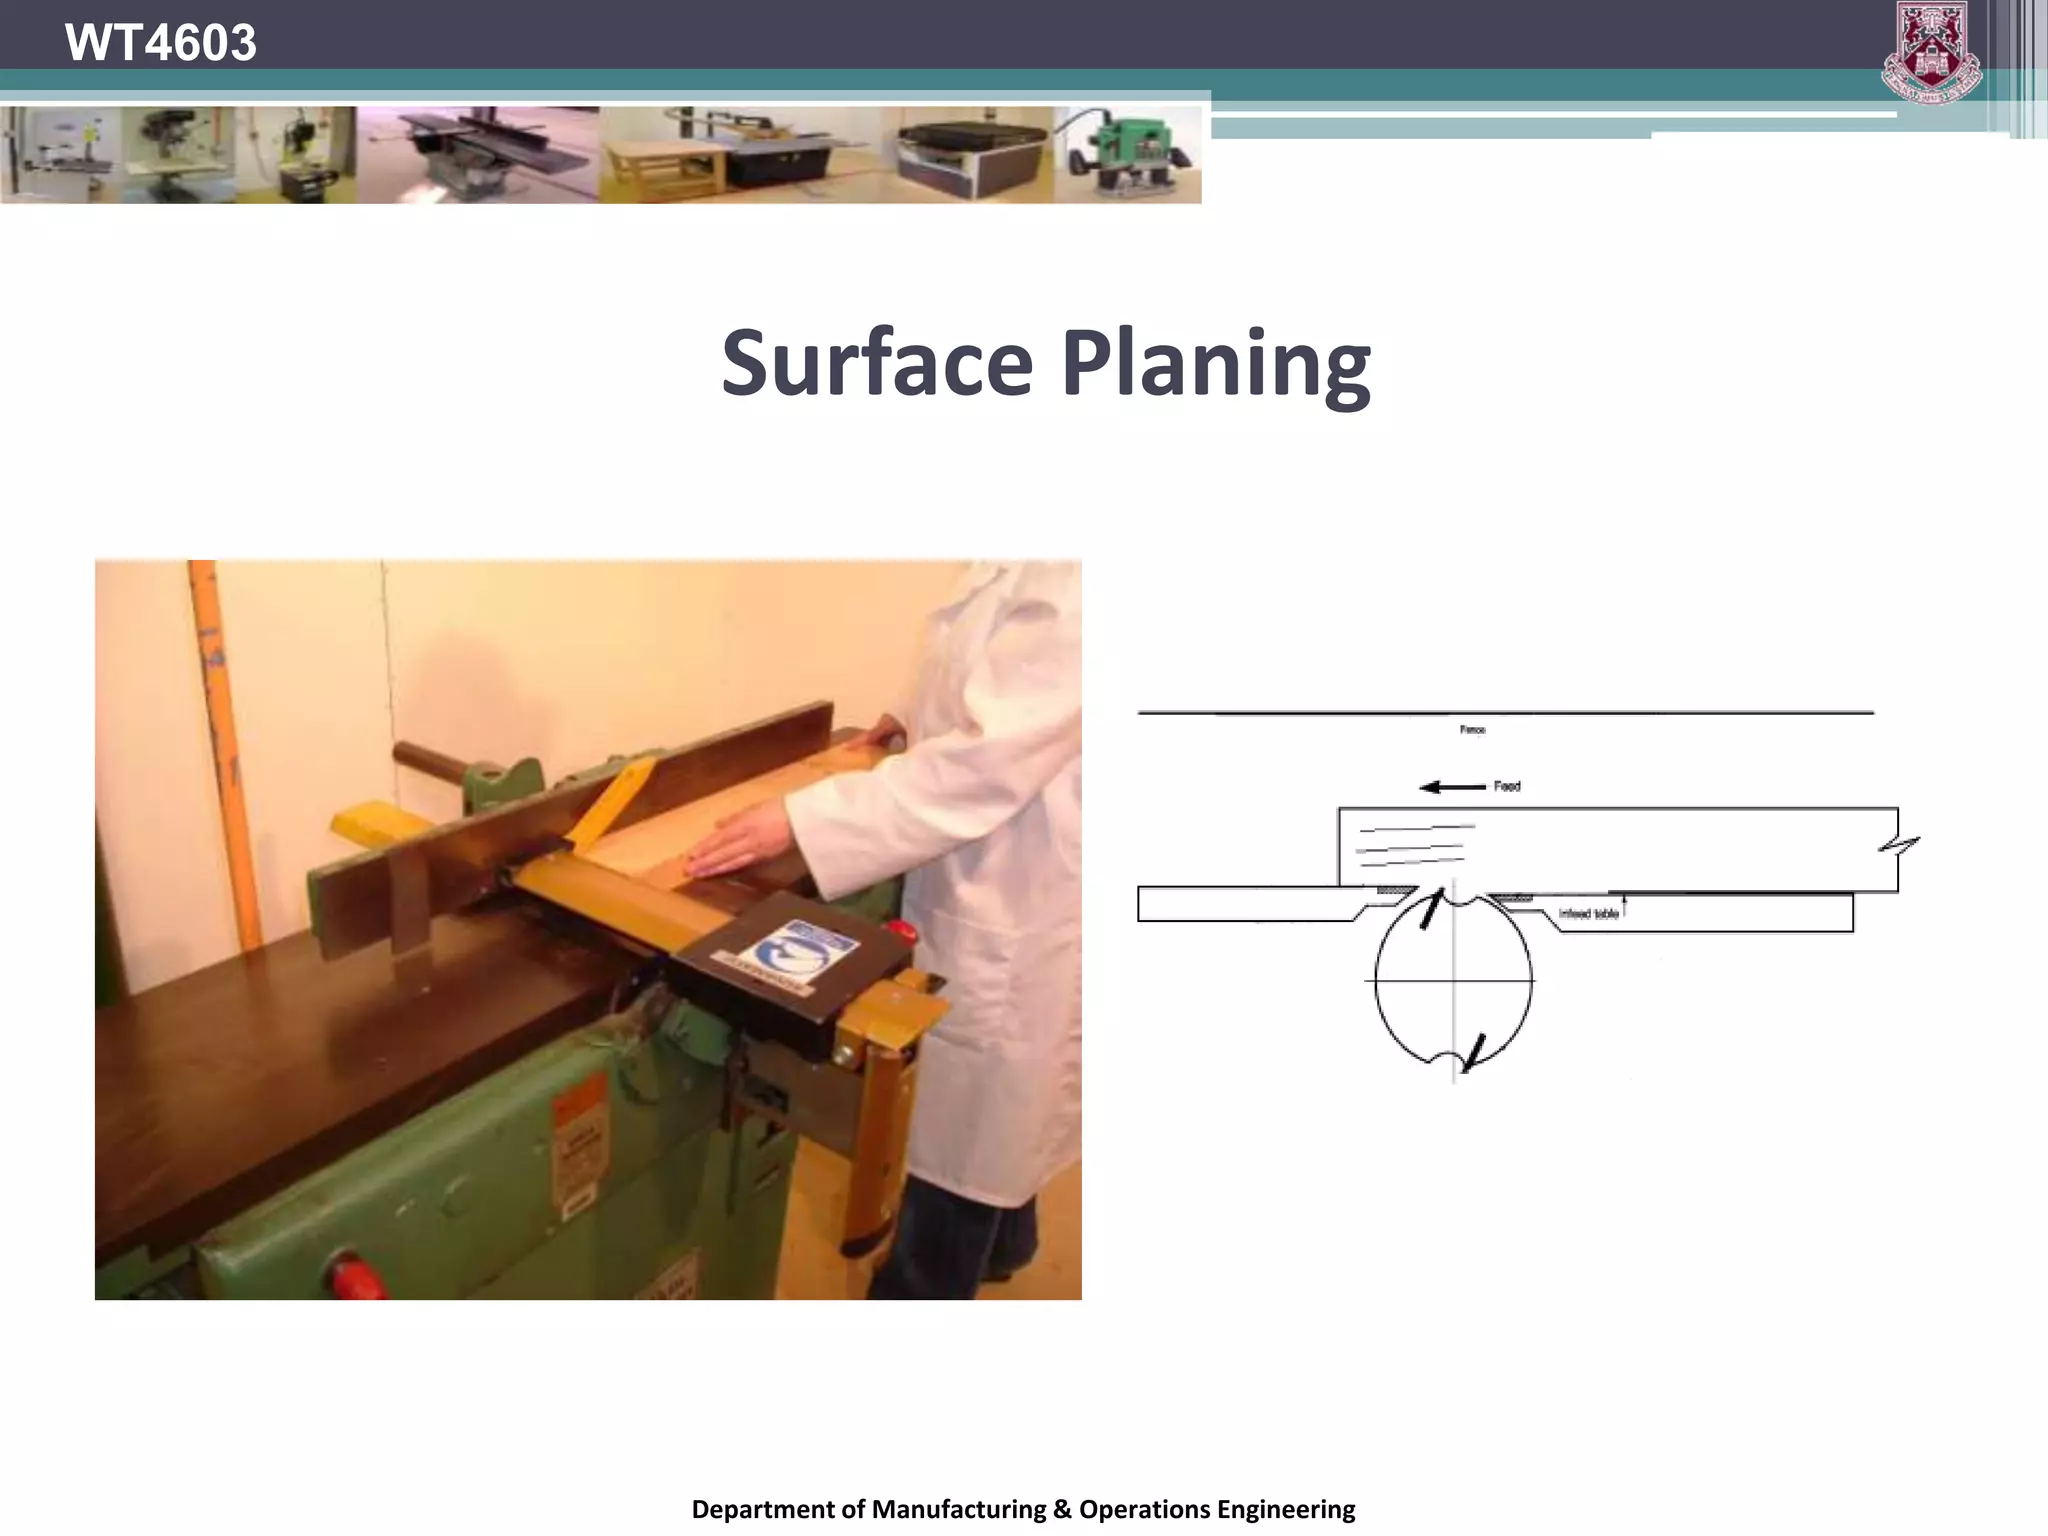Click the WT4603 course code heading
Screen dimensions: 2048x1536
pyautogui.click(x=160, y=43)
